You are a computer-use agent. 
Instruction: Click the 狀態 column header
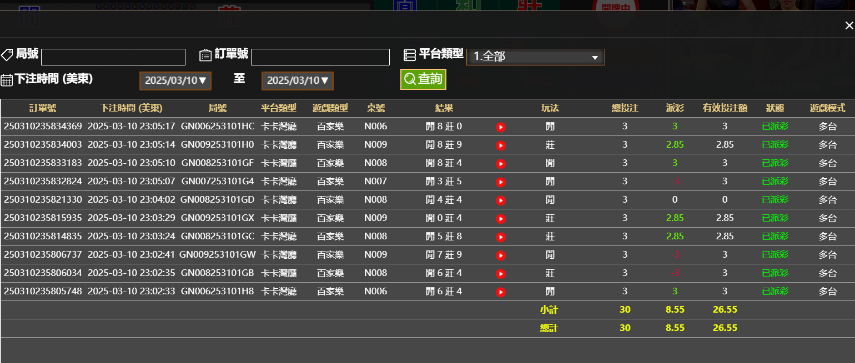click(x=775, y=108)
